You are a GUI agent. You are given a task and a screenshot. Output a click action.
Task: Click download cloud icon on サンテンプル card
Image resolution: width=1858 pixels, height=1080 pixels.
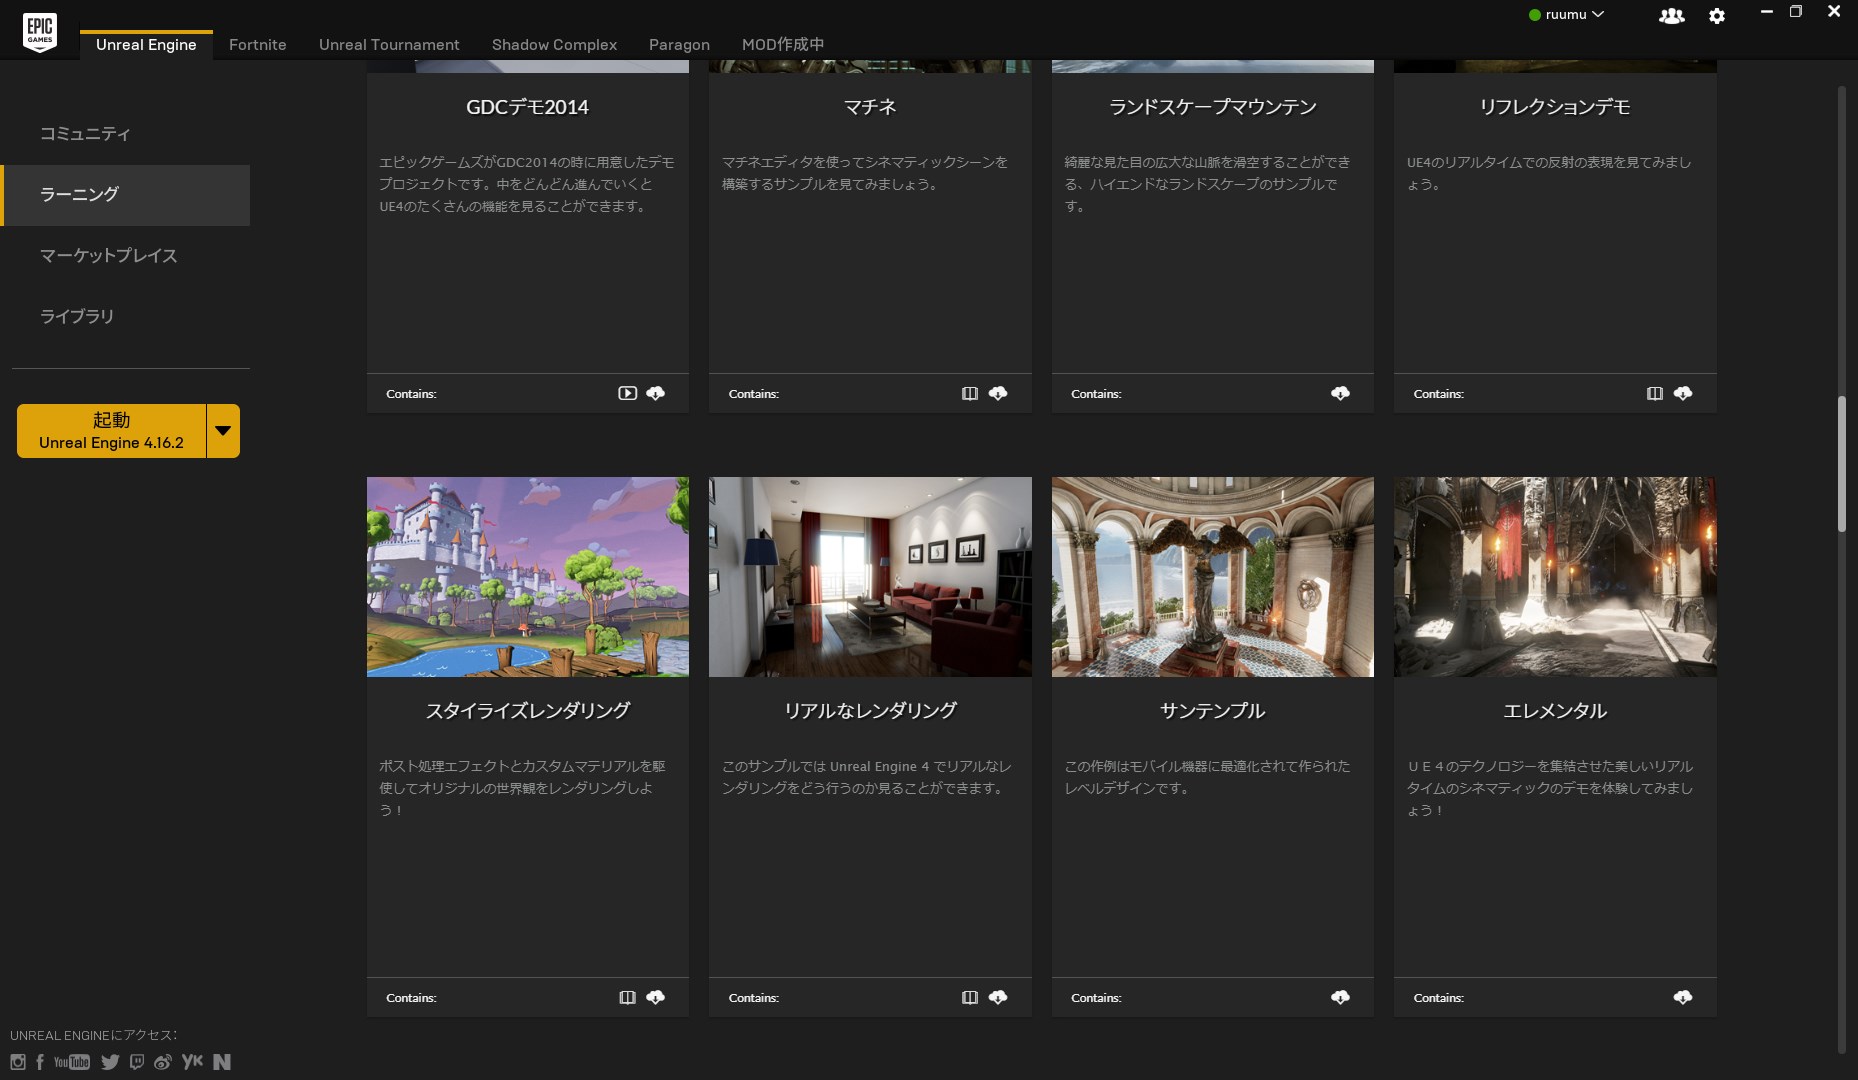(1340, 997)
